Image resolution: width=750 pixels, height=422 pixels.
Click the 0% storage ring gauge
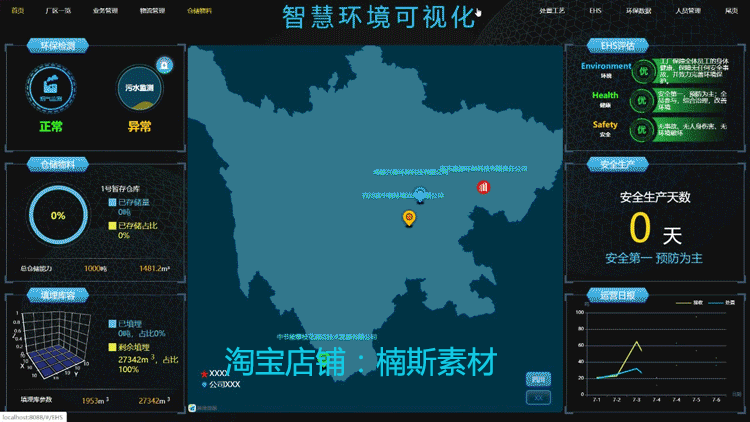pyautogui.click(x=58, y=215)
